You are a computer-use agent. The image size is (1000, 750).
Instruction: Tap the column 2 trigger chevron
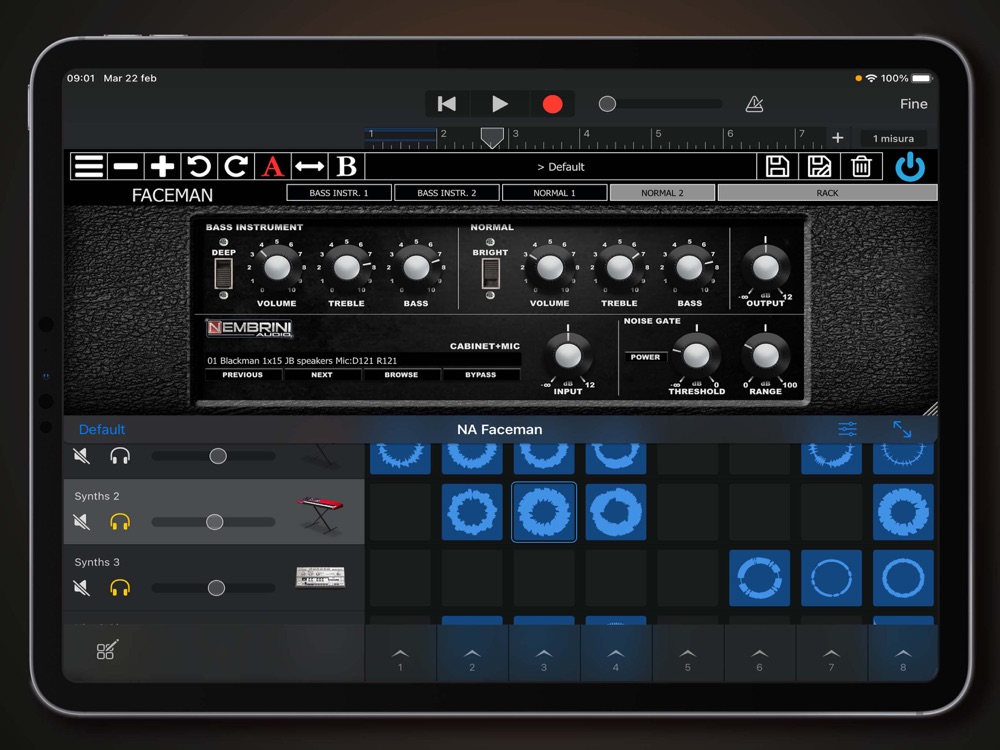click(472, 655)
